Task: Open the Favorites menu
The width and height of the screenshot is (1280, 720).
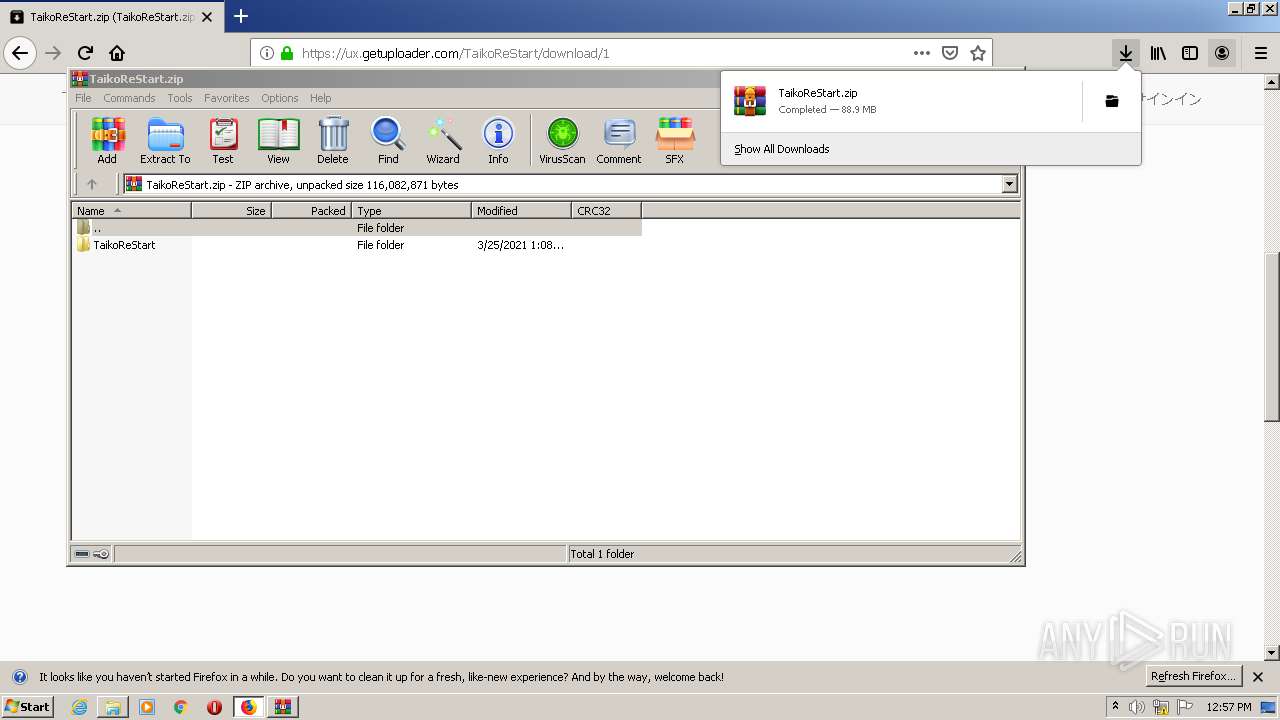Action: tap(227, 98)
